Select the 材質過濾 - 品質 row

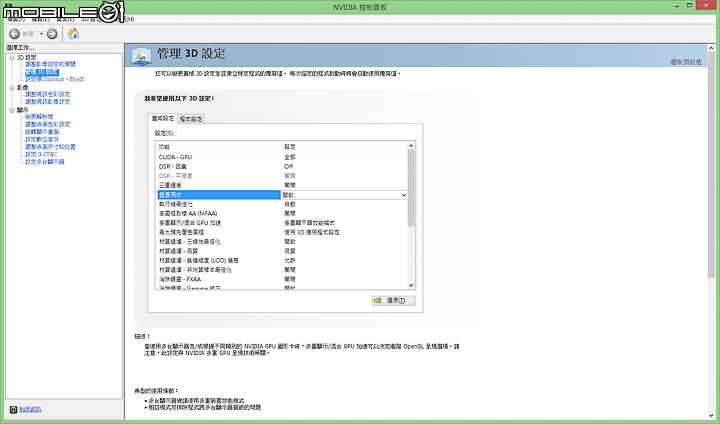282,251
